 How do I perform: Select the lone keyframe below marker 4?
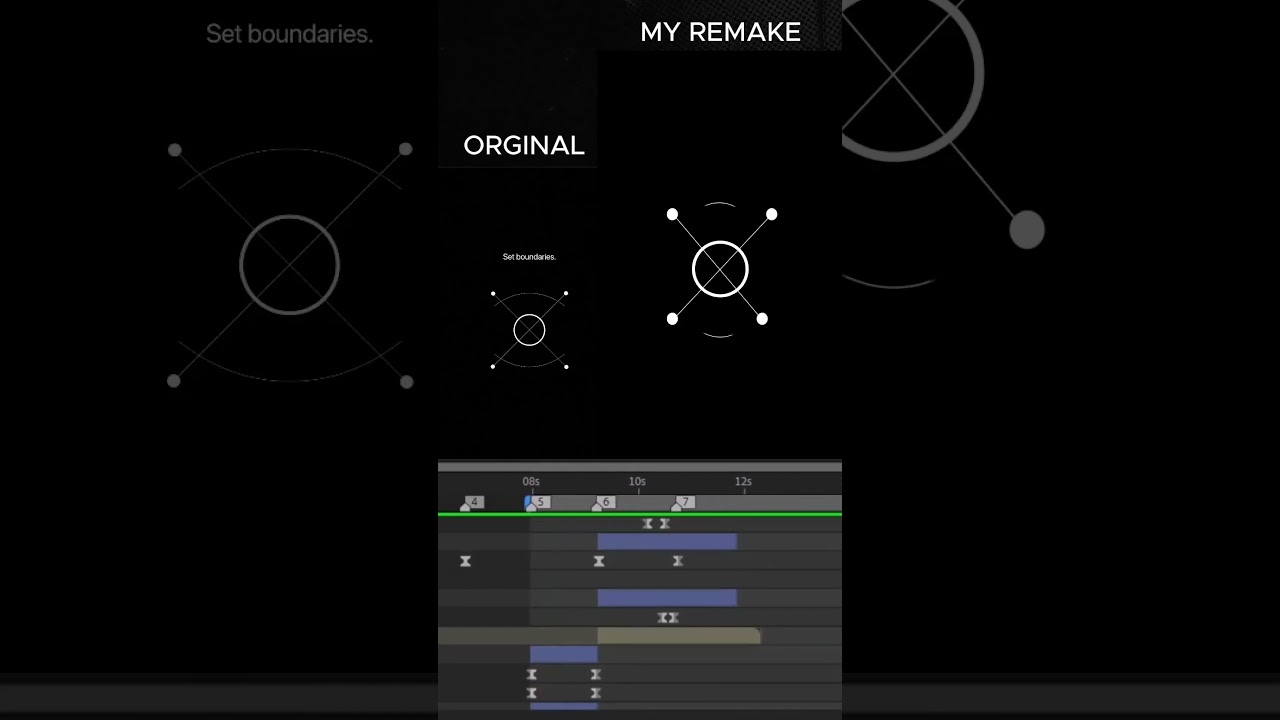coord(465,561)
